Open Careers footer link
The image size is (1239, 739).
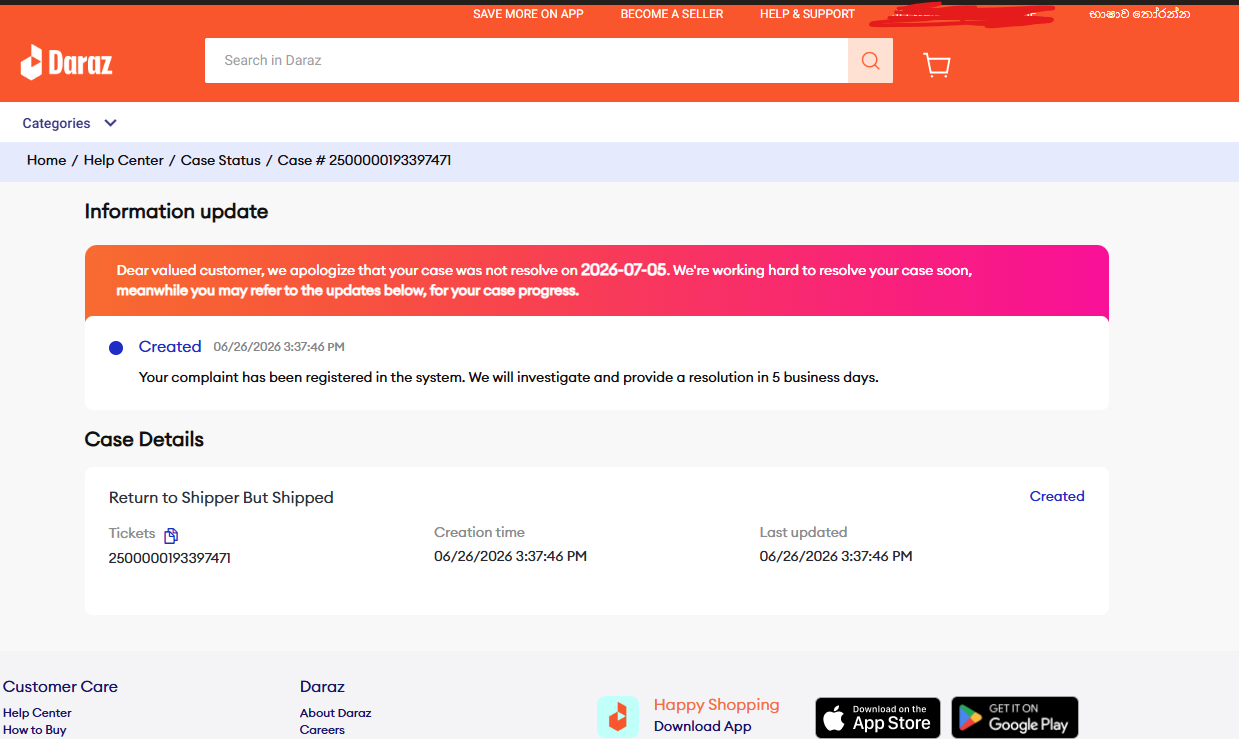click(322, 730)
